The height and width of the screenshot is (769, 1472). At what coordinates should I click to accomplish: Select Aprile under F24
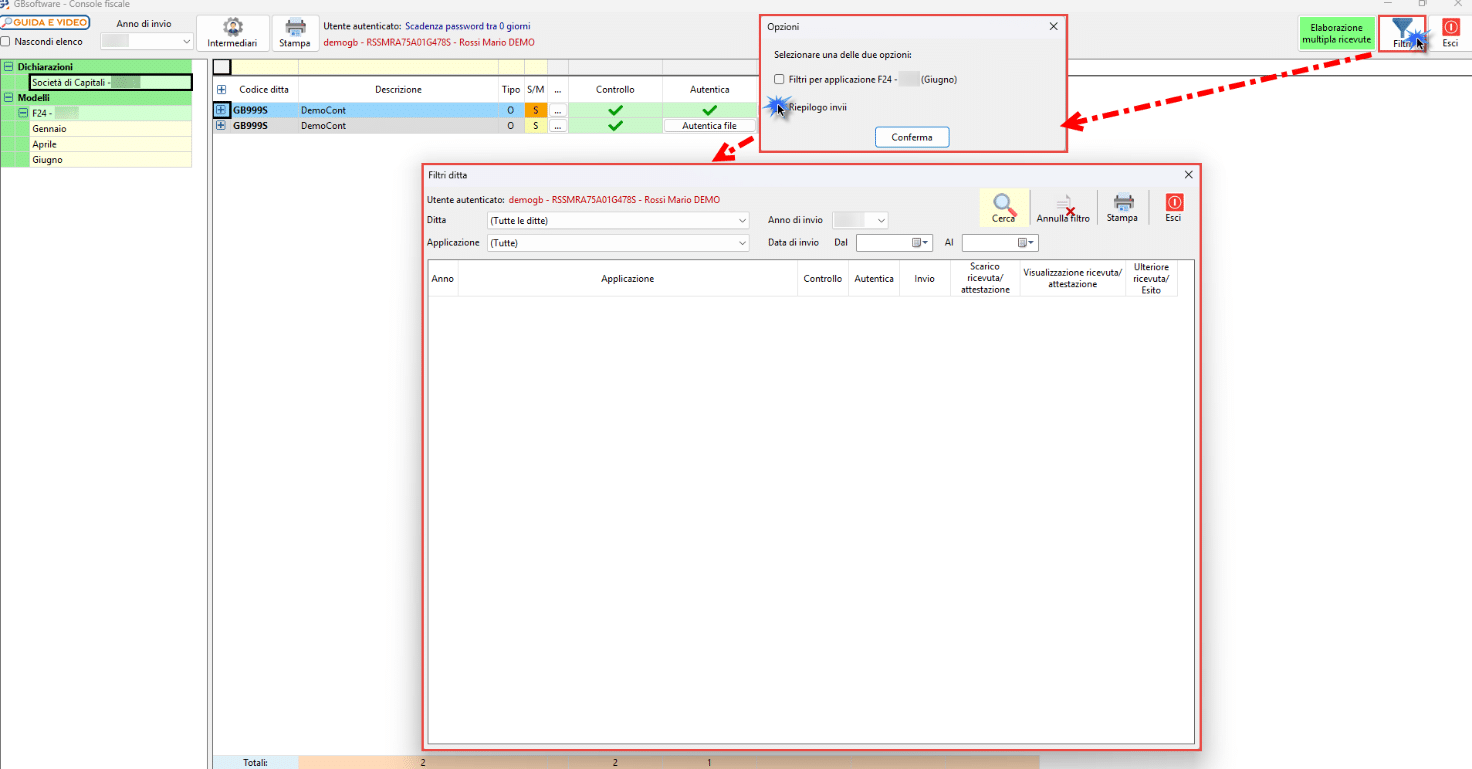[110, 144]
